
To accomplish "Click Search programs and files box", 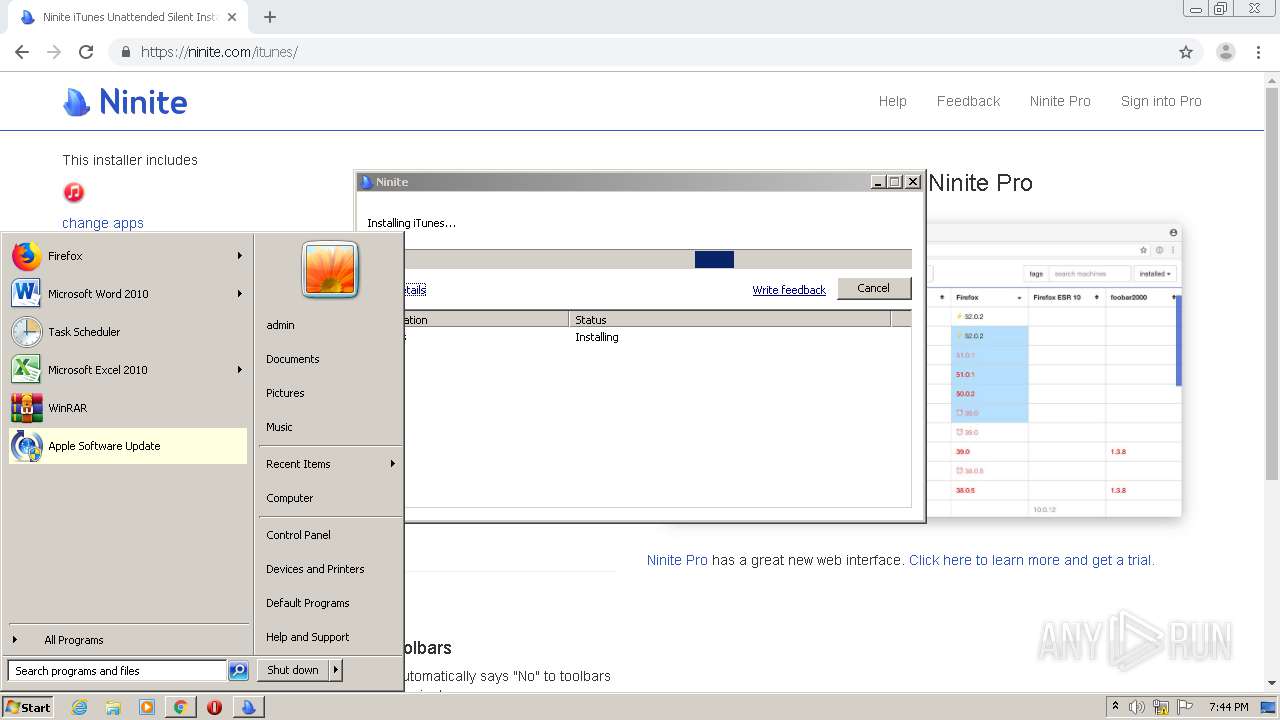I will [118, 671].
